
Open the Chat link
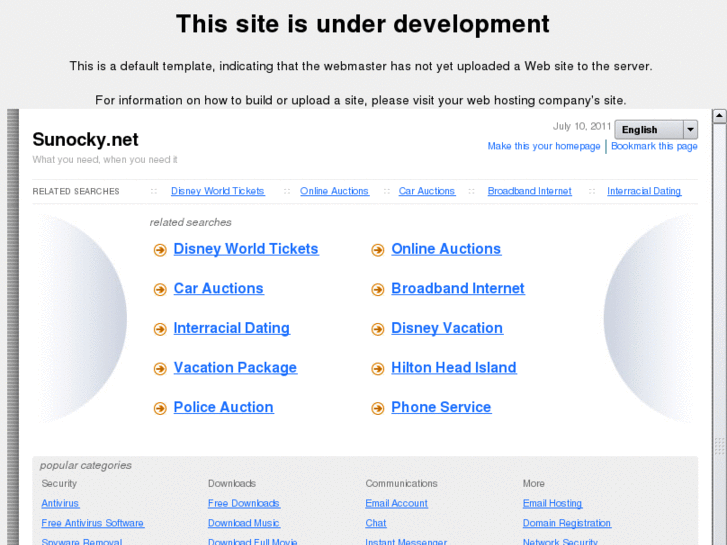[376, 523]
